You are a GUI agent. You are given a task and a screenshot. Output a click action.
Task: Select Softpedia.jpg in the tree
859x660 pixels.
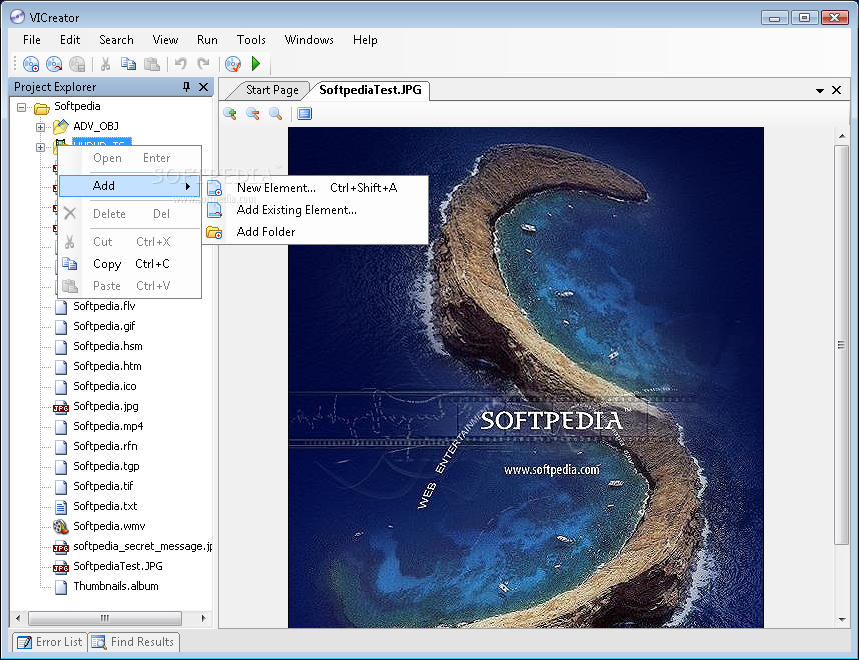pos(106,406)
